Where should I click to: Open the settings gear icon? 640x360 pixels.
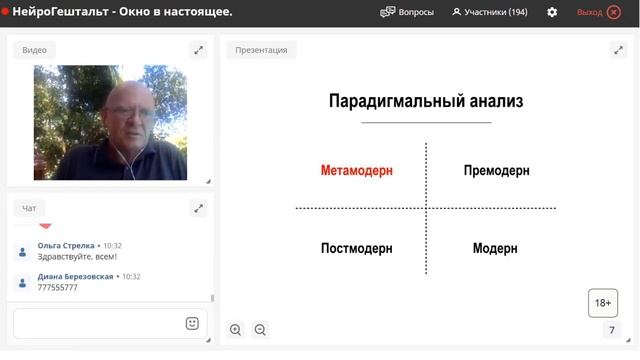click(x=552, y=12)
